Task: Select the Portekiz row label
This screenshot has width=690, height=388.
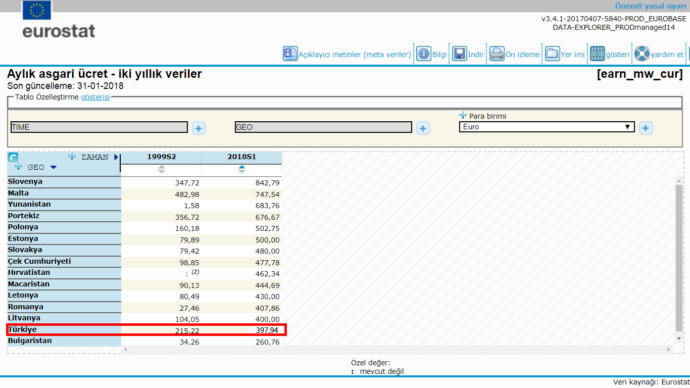Action: coord(24,216)
